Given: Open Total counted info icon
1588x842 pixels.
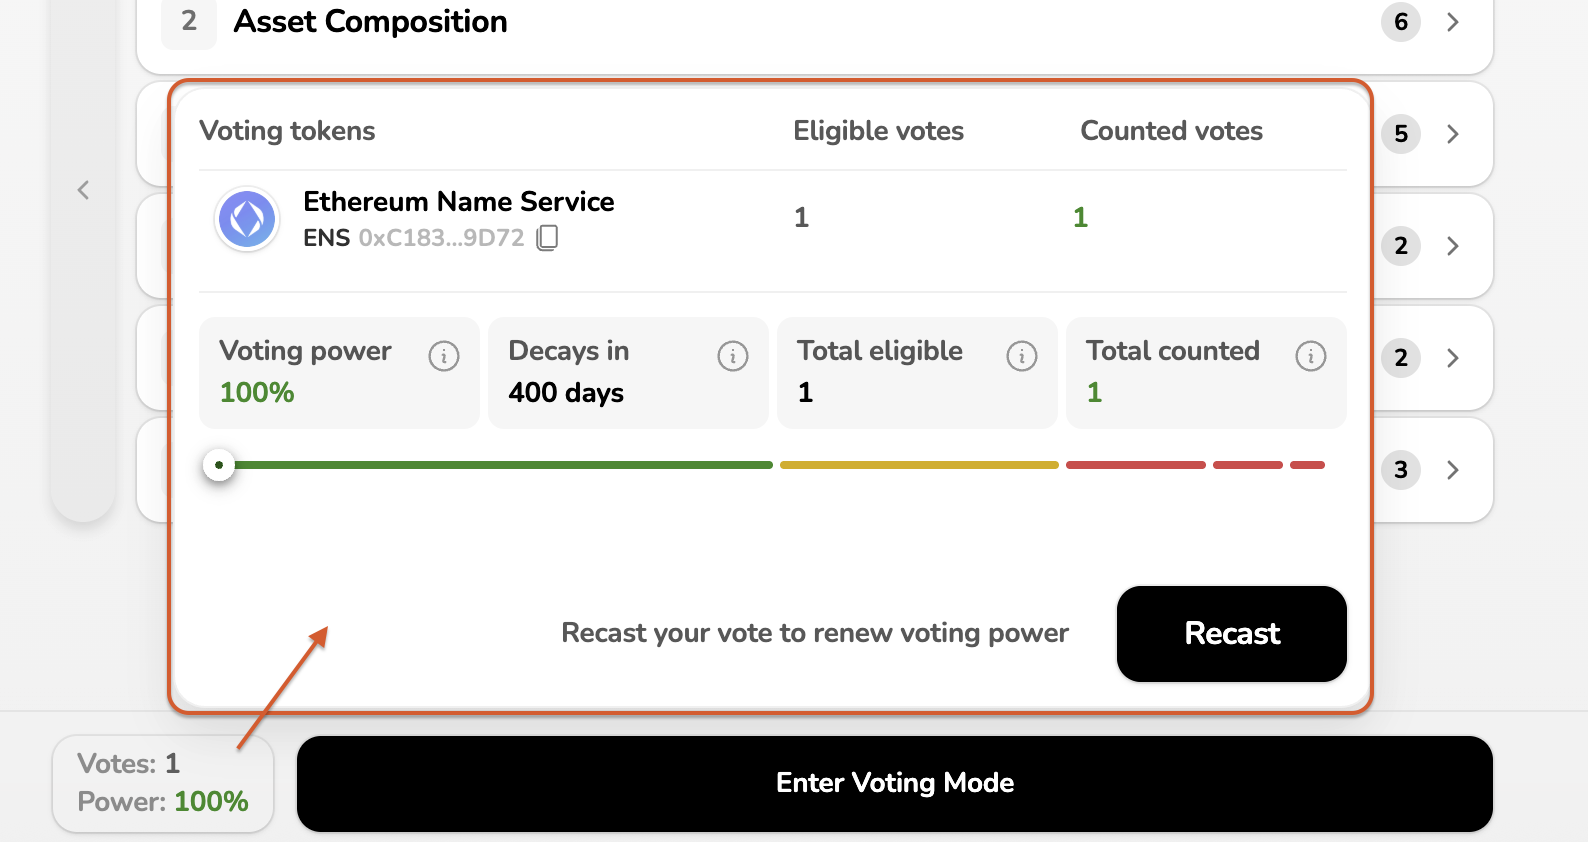Looking at the screenshot, I should point(1311,355).
